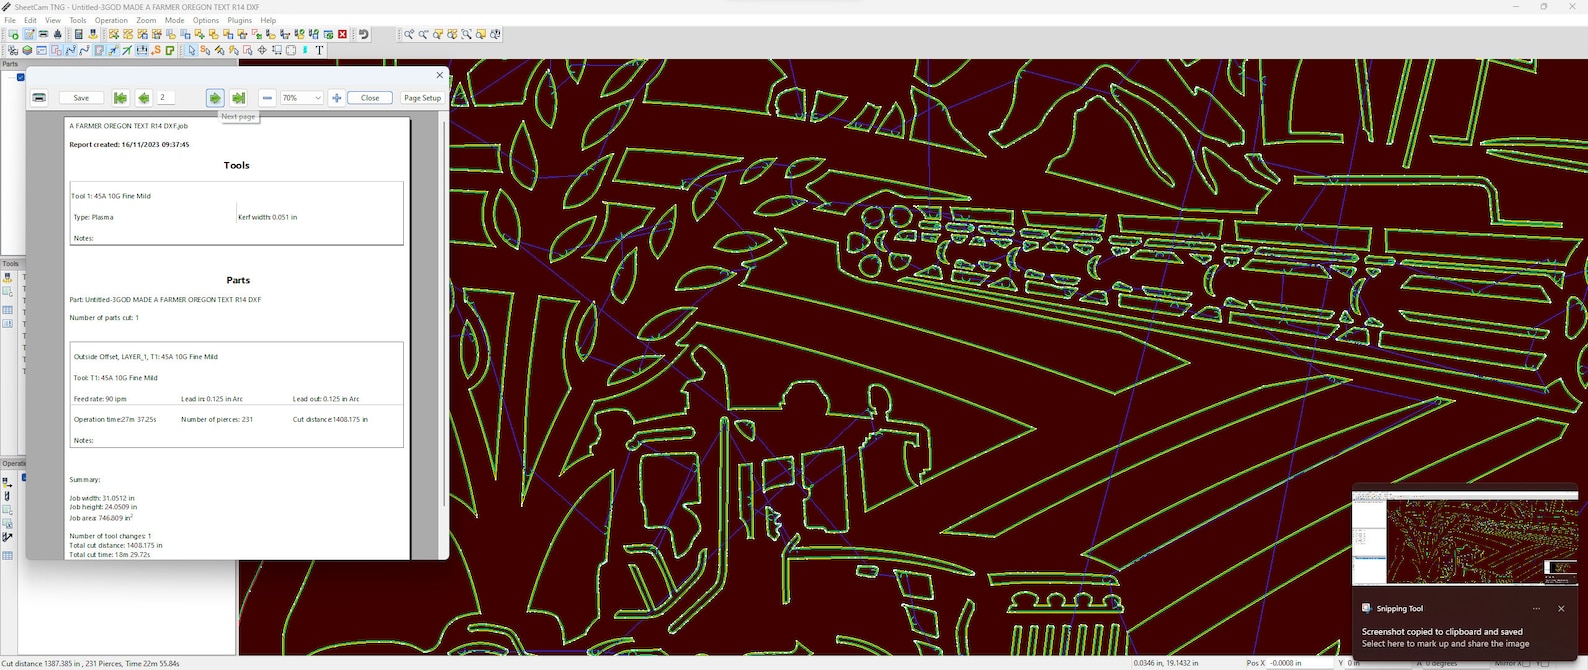
Task: Click the red X delete icon in toolbar
Action: pyautogui.click(x=342, y=34)
